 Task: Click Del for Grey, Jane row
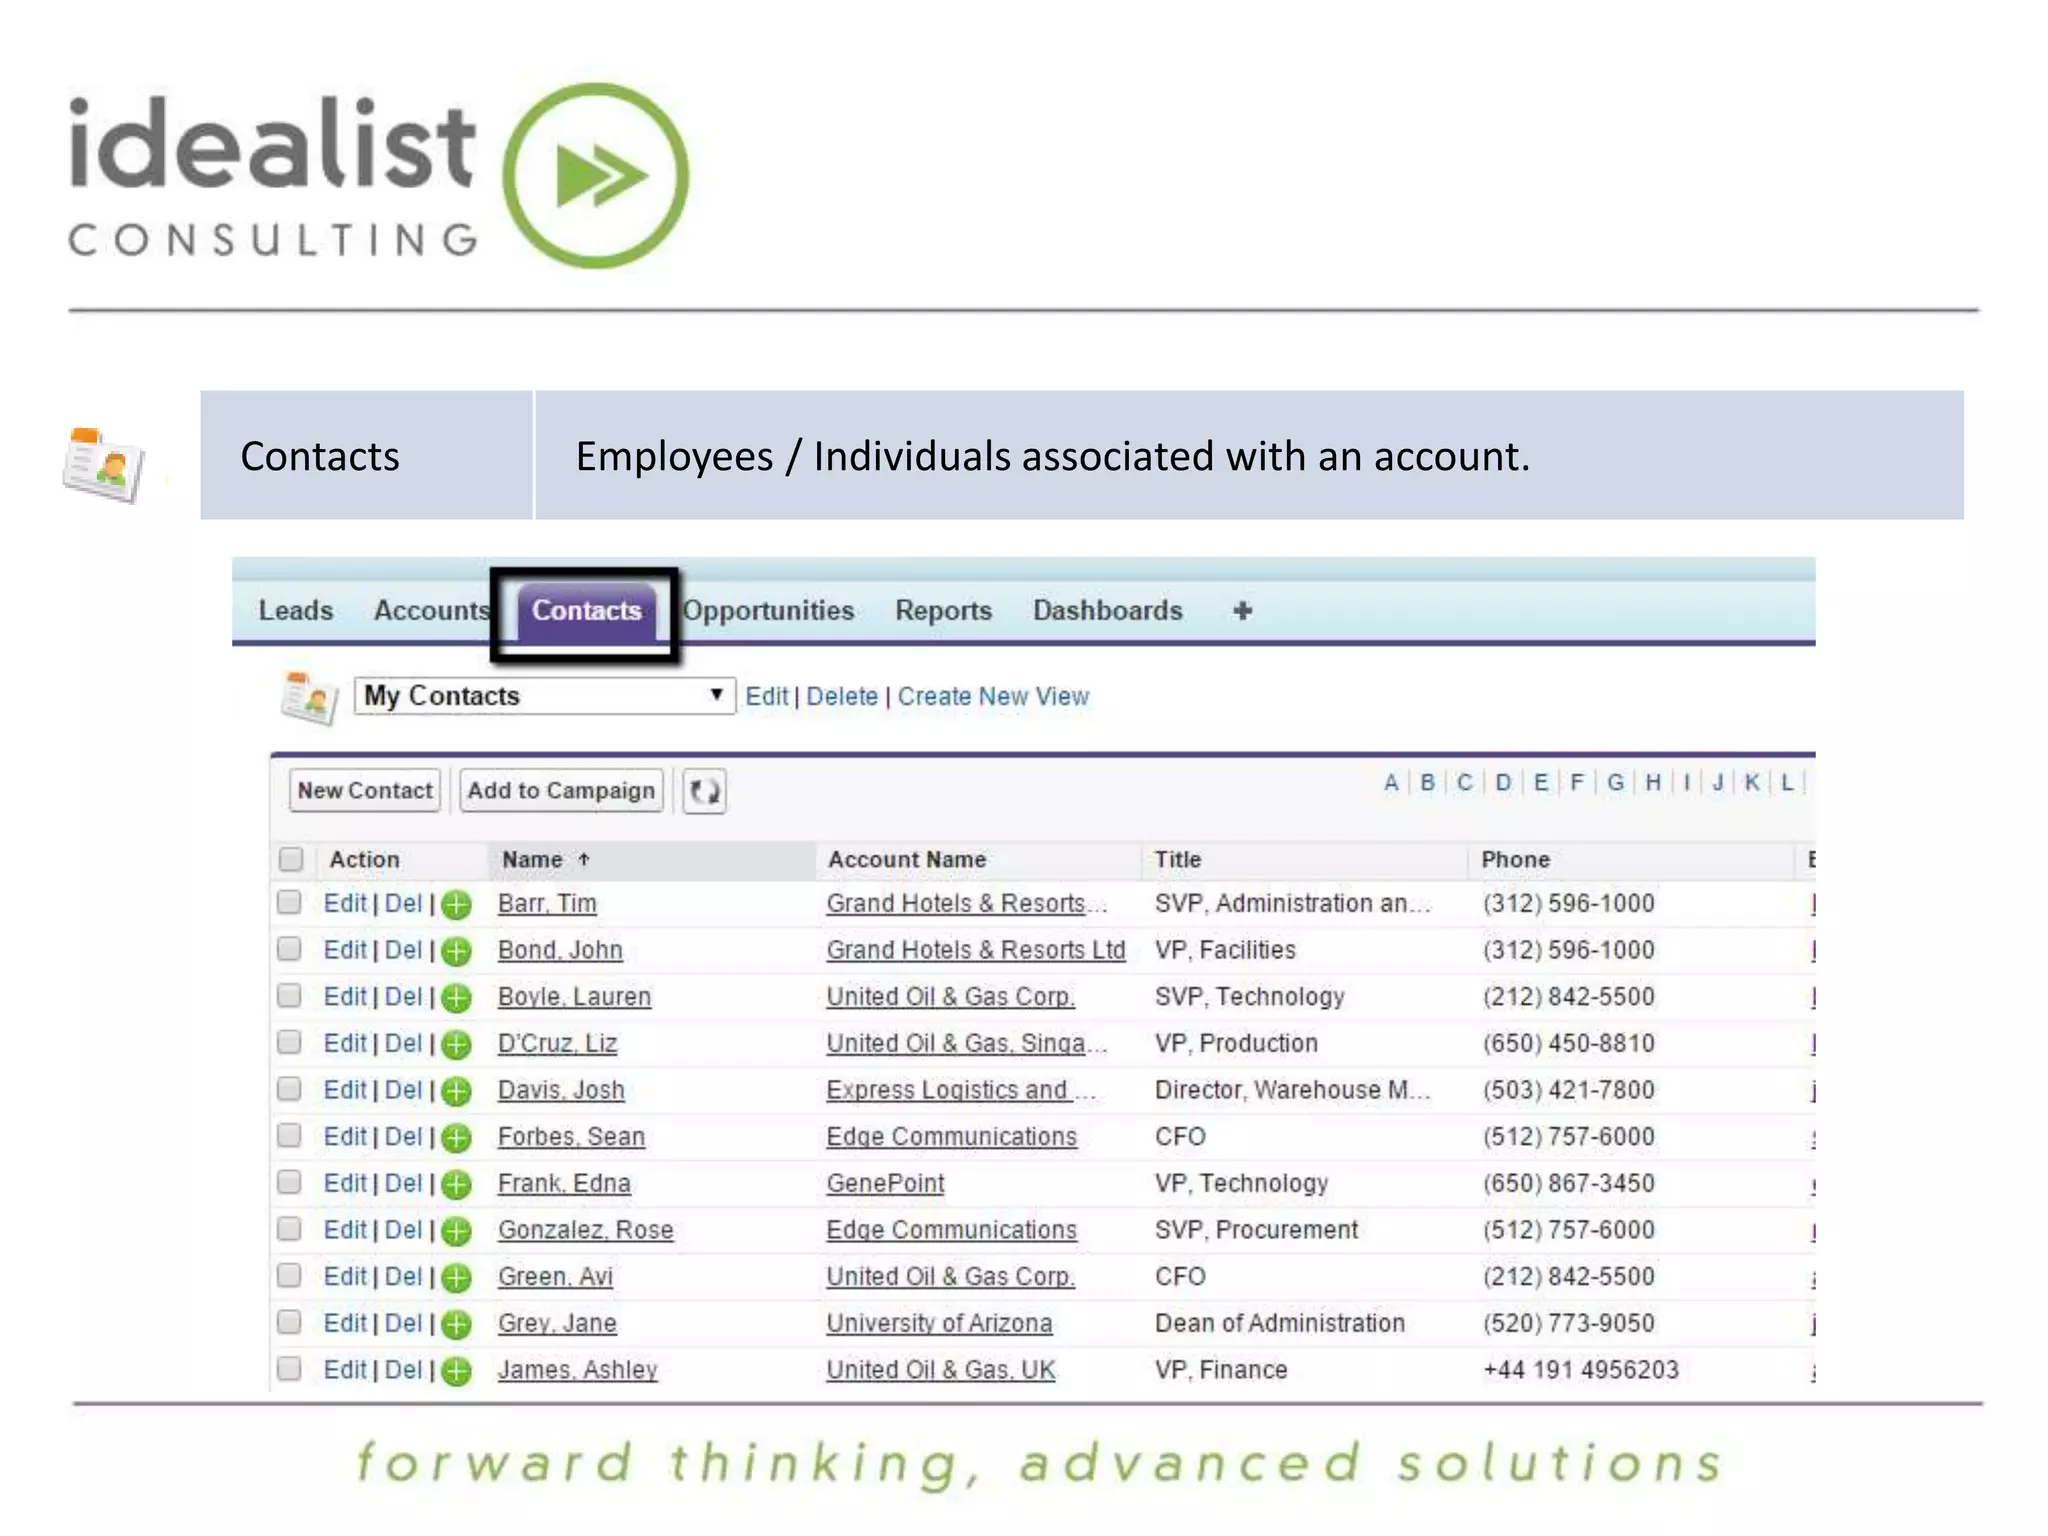(404, 1324)
